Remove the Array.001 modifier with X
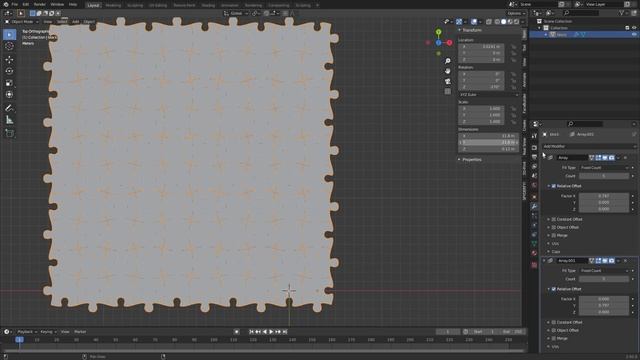Screen dimensions: 640x360 pos(625,260)
